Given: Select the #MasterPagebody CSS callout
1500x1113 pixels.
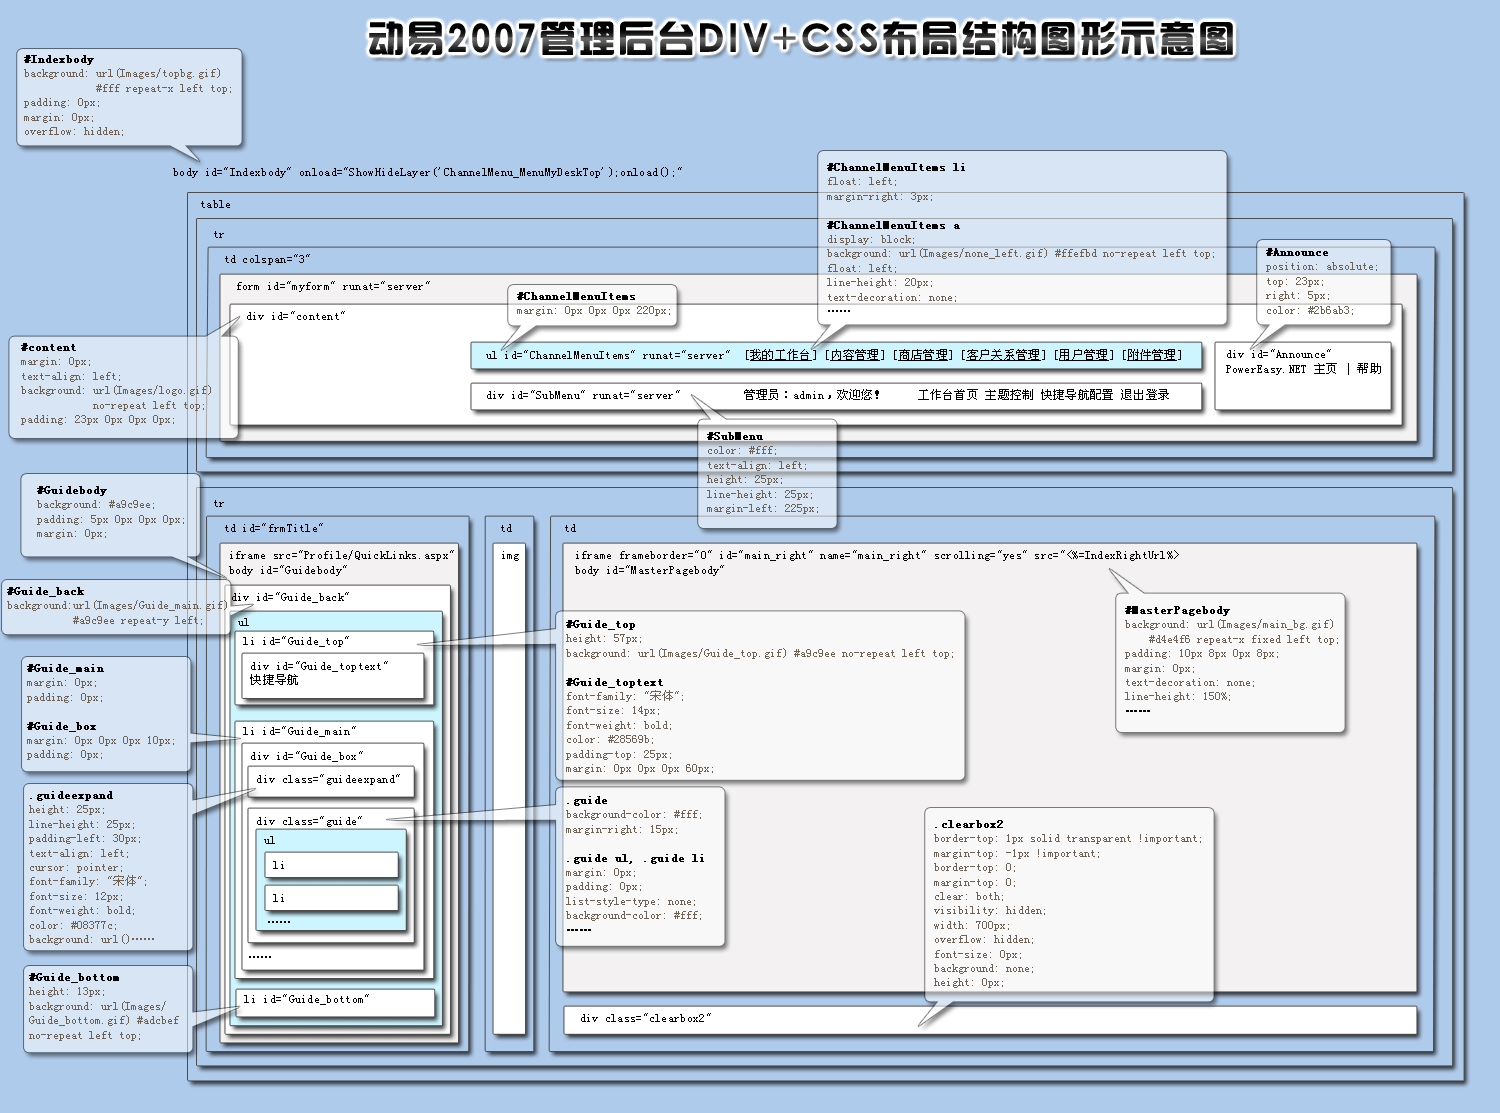Looking at the screenshot, I should pos(1230,662).
